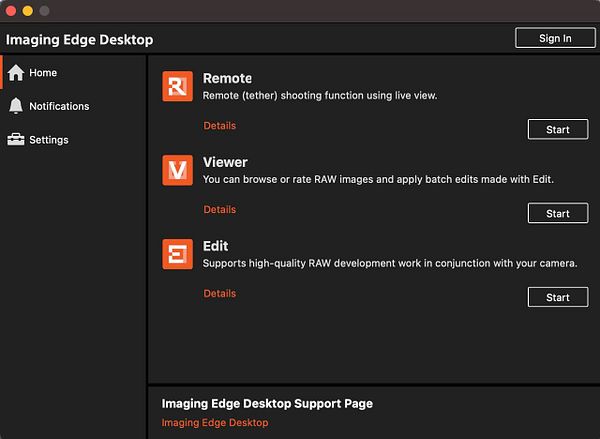Click the Viewer app icon
The width and height of the screenshot is (600, 439).
pyautogui.click(x=177, y=171)
